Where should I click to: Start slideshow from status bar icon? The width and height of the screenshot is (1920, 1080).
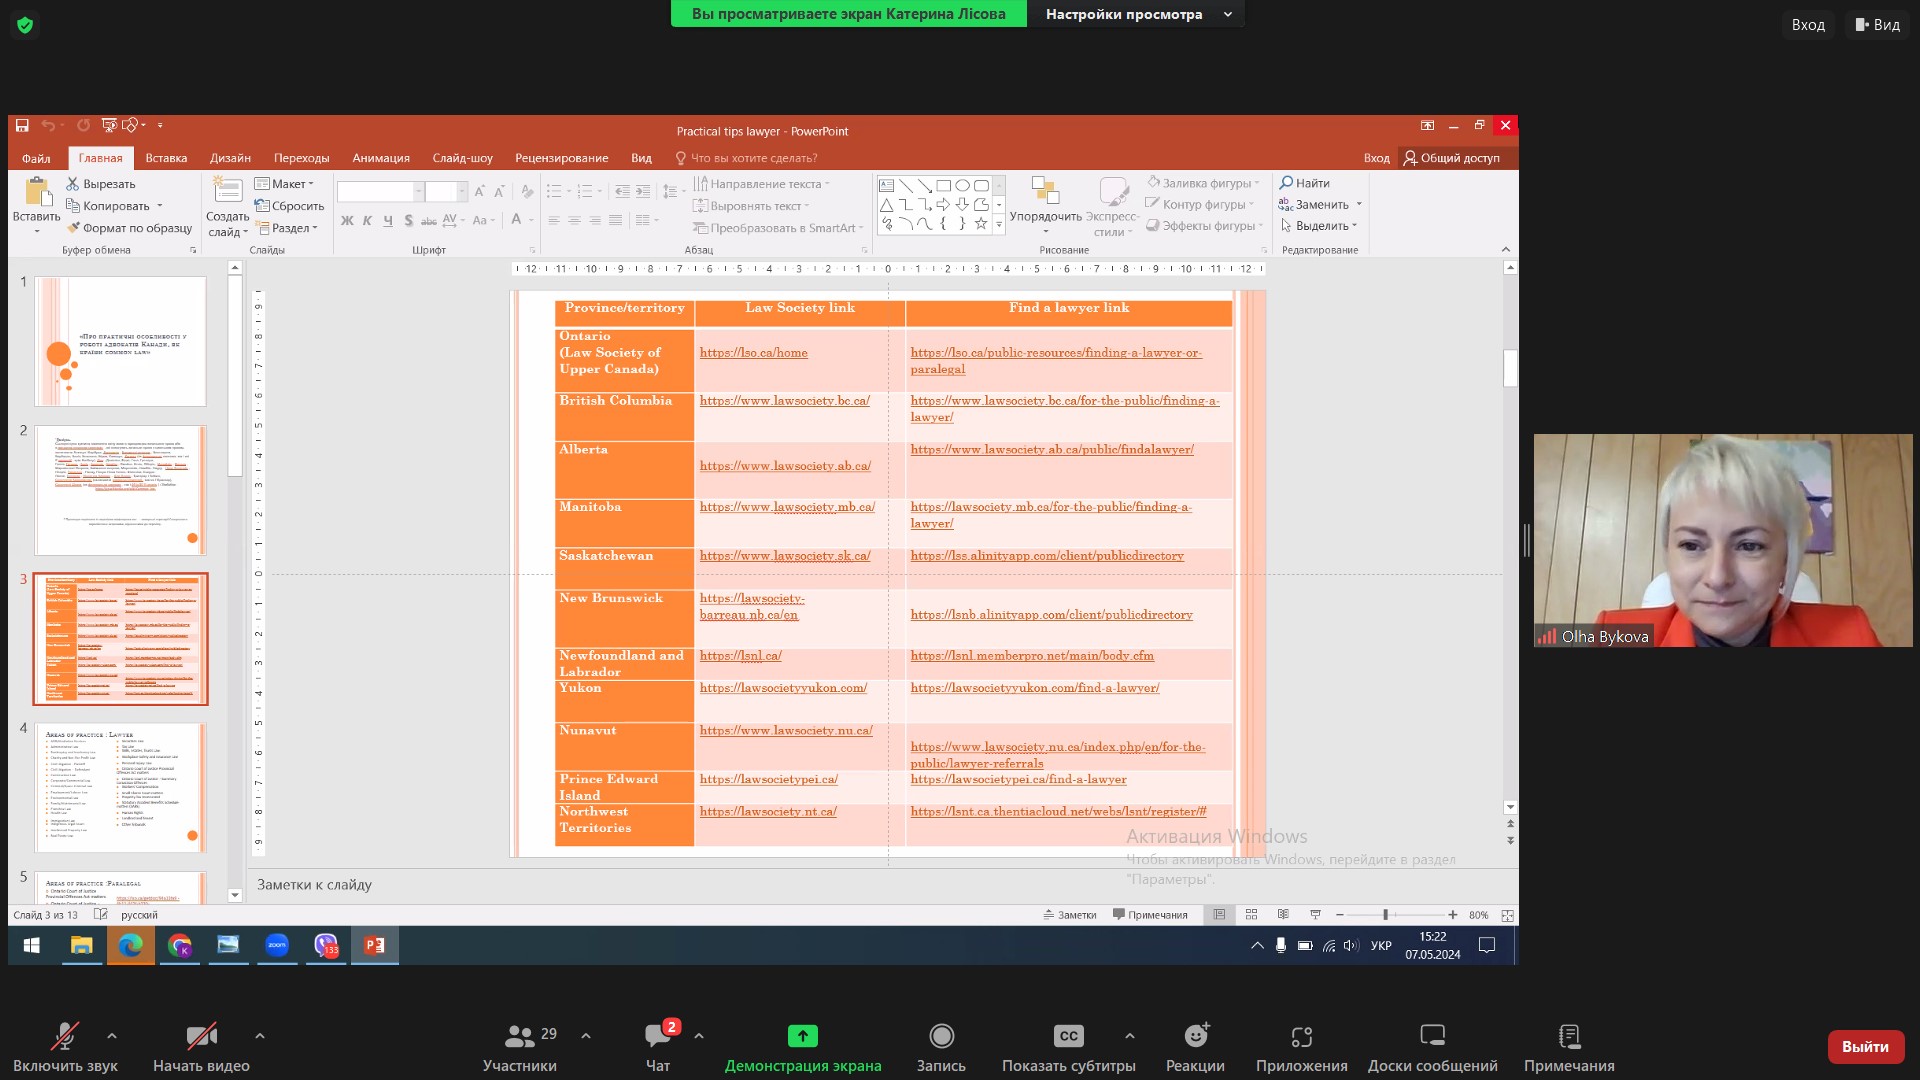[1315, 915]
